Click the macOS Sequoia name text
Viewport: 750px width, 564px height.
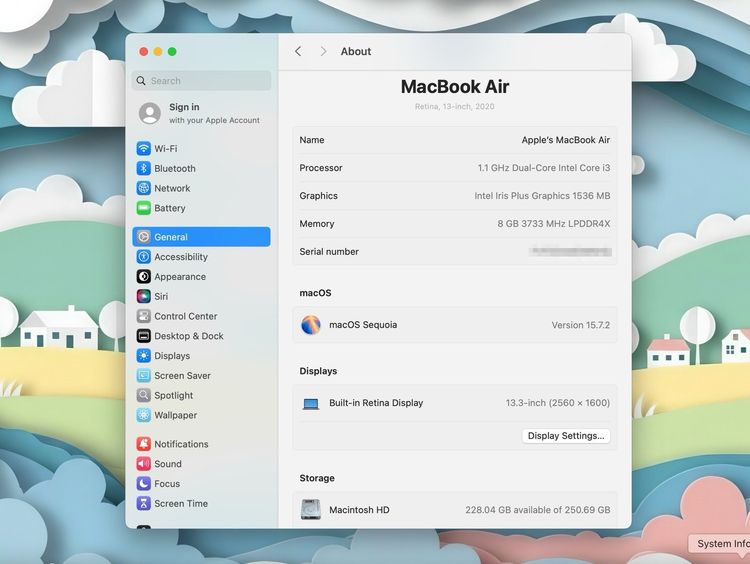click(x=363, y=325)
